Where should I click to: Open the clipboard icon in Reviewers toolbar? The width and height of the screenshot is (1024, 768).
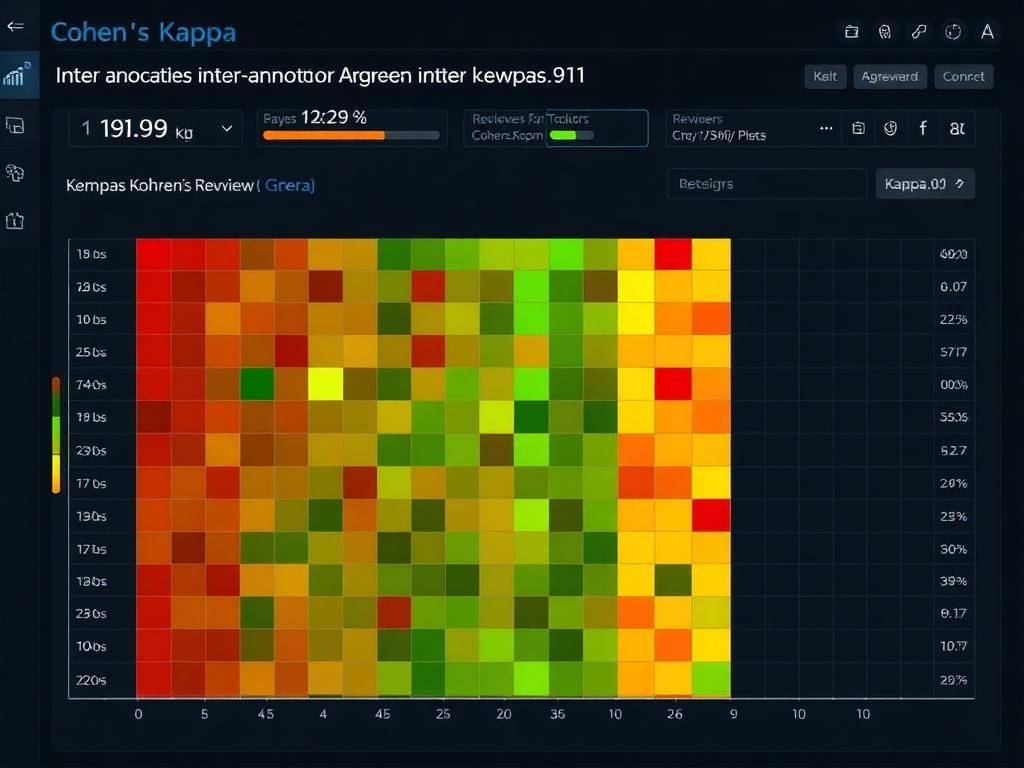click(x=858, y=128)
